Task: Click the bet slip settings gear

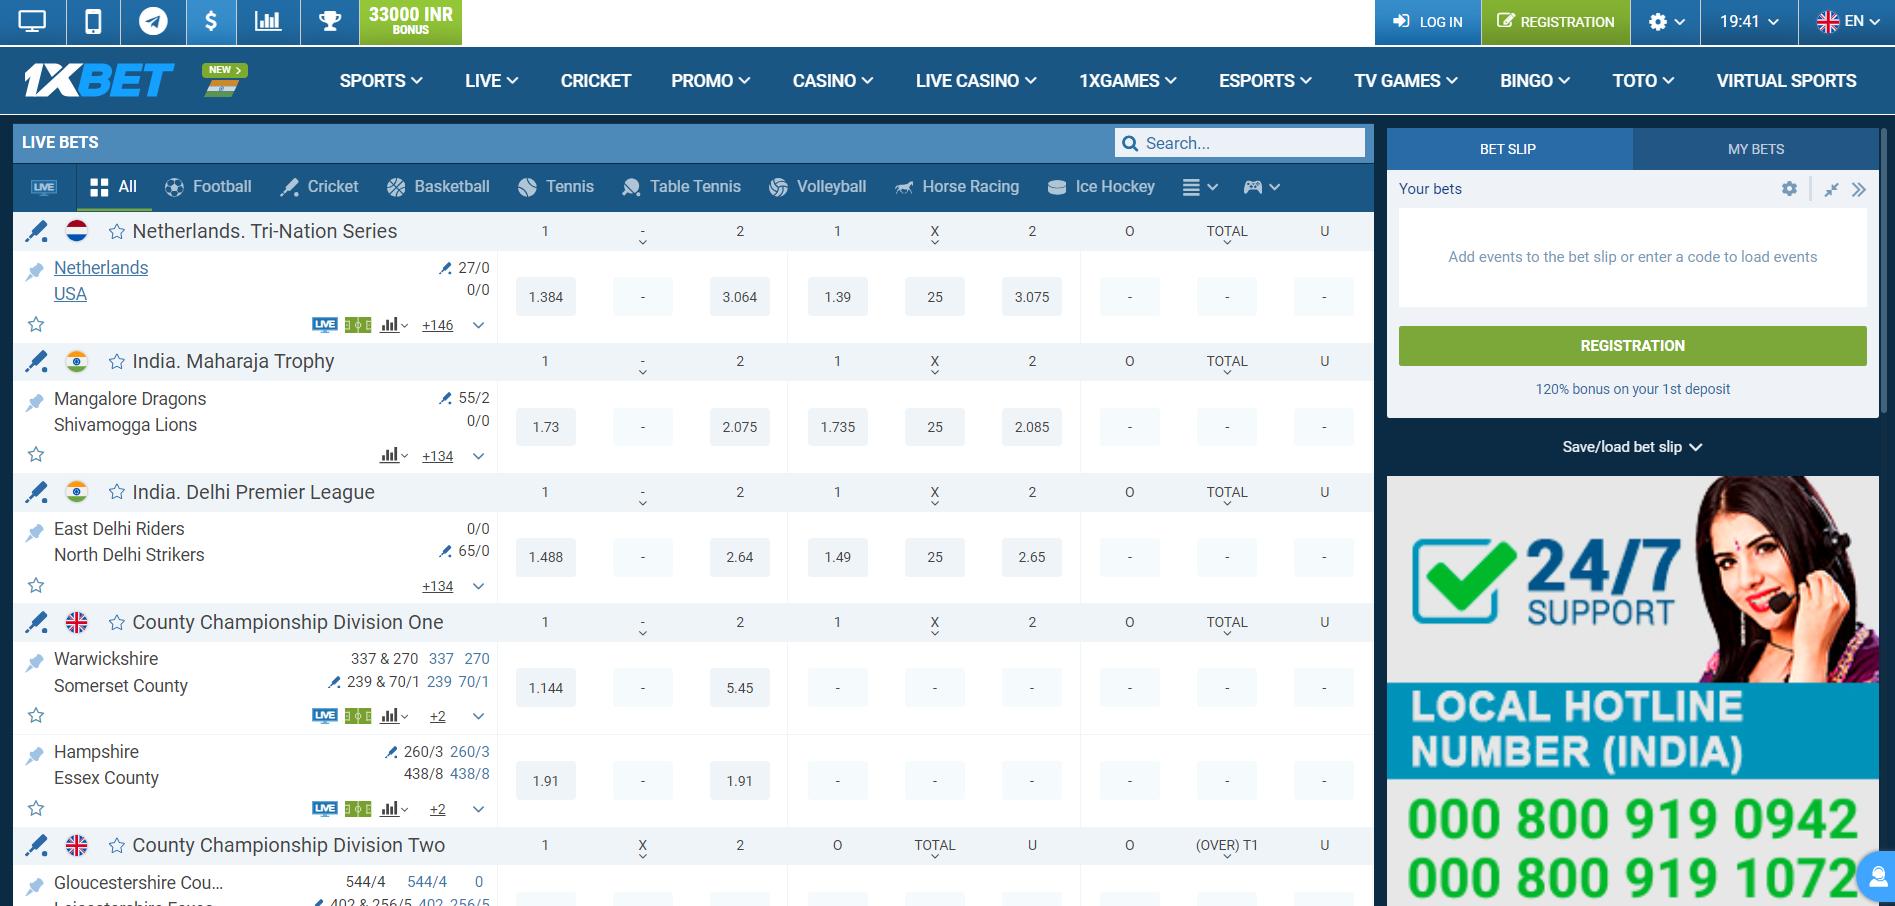Action: [x=1789, y=189]
